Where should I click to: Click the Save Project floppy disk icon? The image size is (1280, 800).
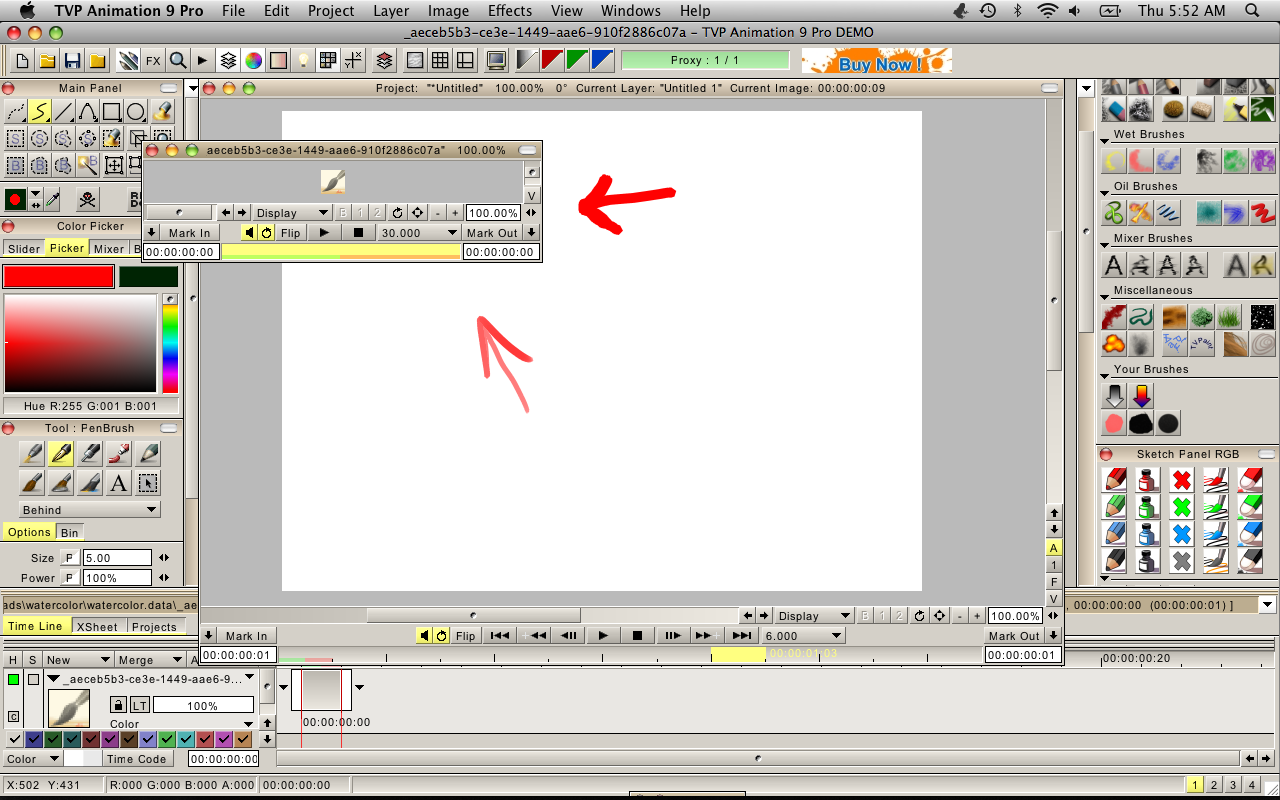[72, 61]
